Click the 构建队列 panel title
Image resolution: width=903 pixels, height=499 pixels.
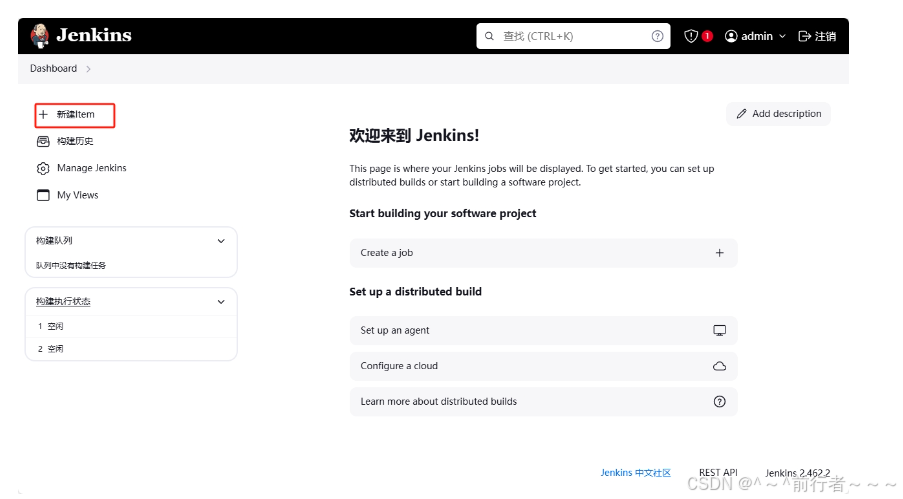(x=54, y=241)
